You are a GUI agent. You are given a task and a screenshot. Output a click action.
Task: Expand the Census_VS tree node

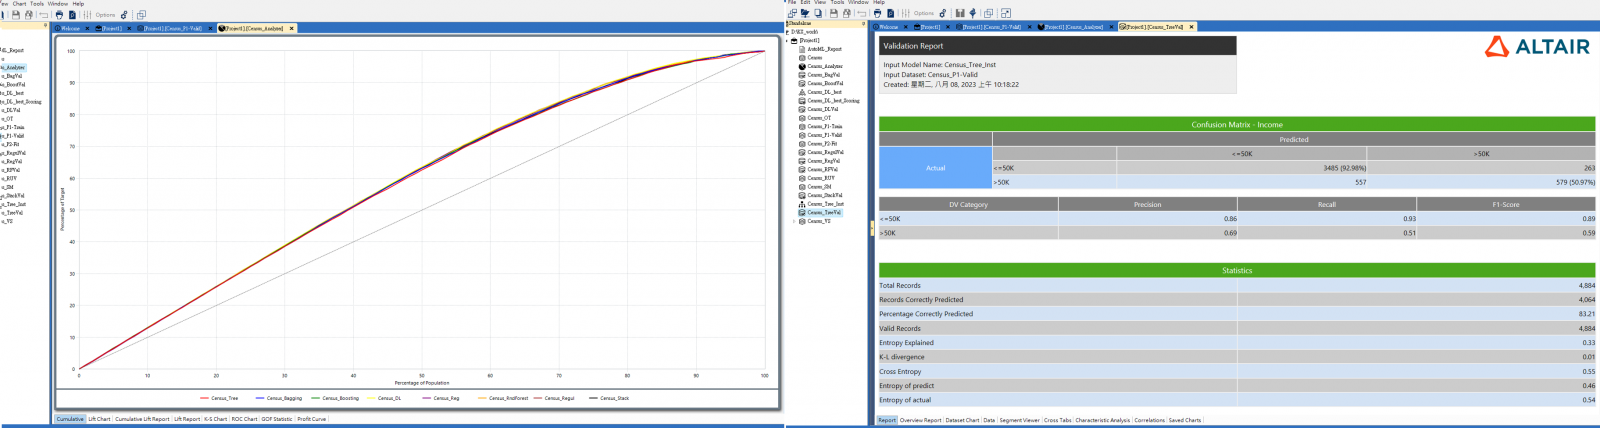click(794, 221)
